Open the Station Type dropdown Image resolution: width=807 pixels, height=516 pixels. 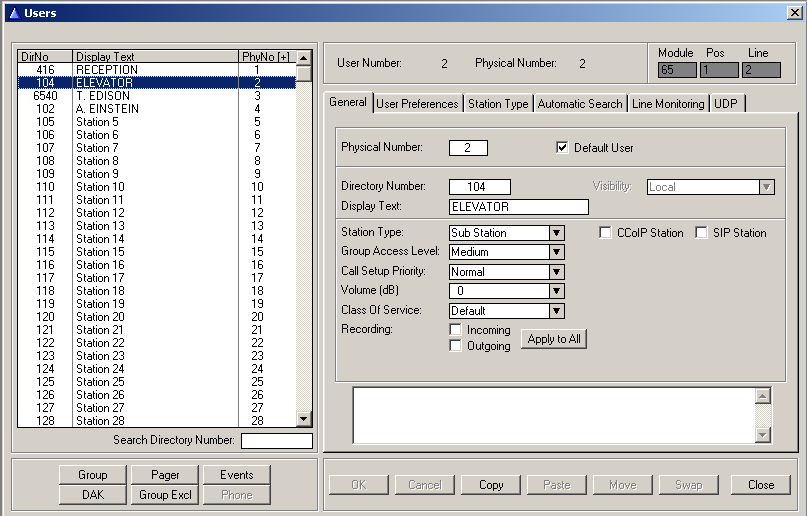pos(557,233)
